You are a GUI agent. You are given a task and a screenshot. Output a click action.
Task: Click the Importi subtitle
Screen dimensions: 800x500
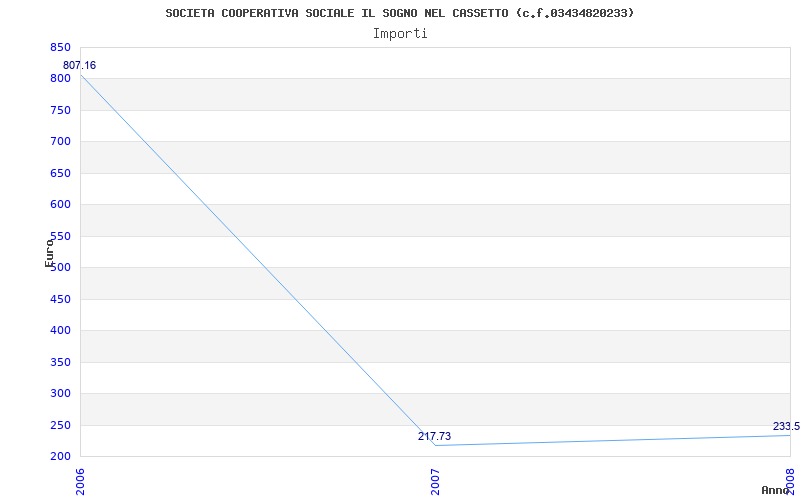(x=400, y=34)
